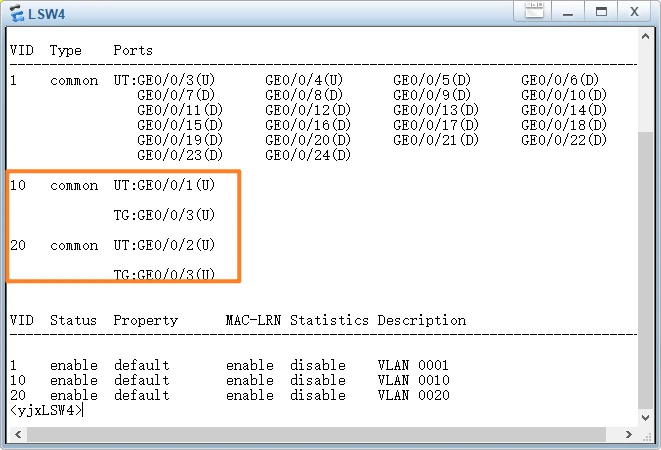Click the VLAN 0001 description text

(x=413, y=365)
